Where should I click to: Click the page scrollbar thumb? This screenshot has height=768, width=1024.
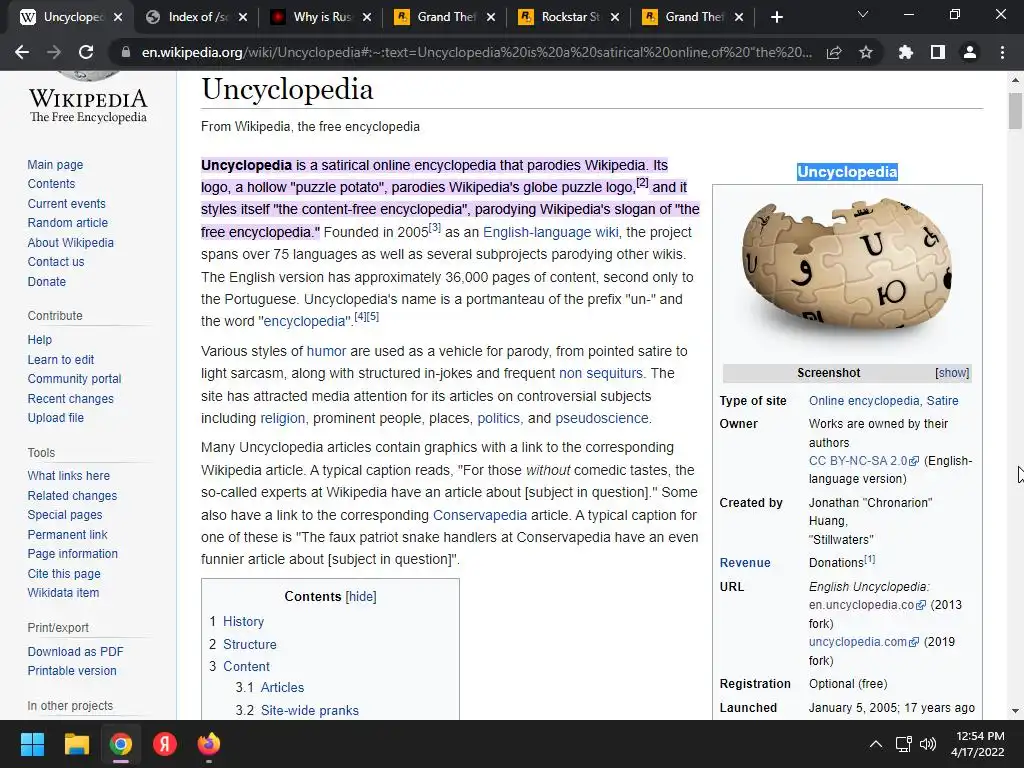coord(1015,111)
